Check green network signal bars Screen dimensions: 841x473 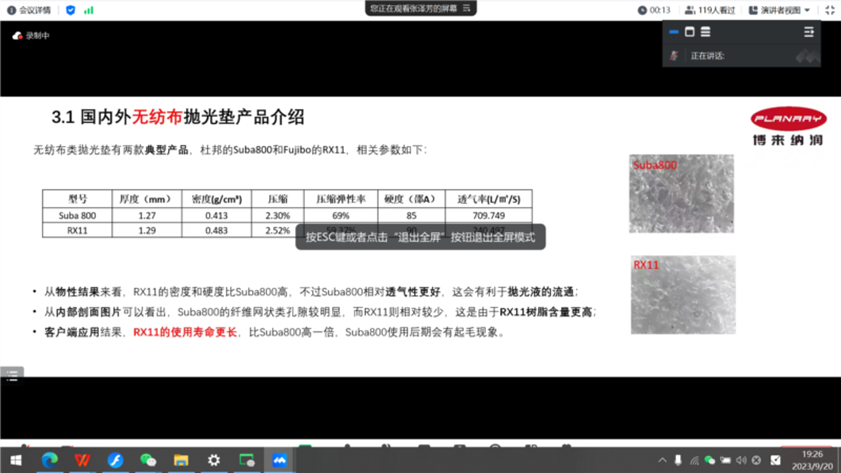click(88, 10)
